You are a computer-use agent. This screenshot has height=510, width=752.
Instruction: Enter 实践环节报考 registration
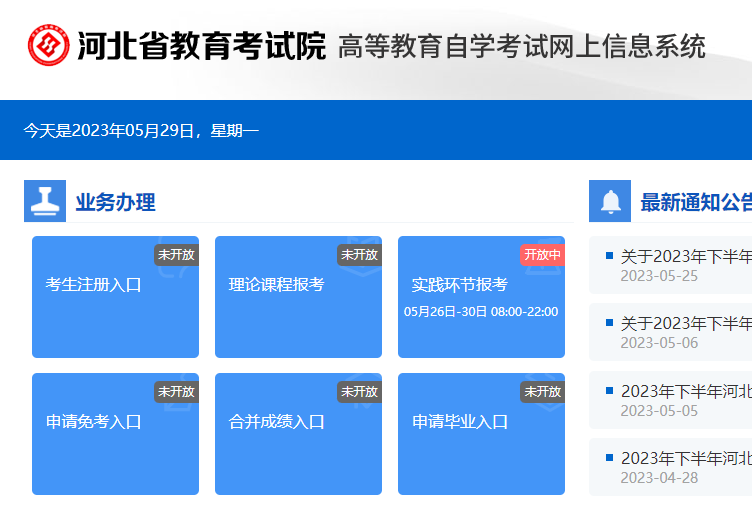[481, 297]
